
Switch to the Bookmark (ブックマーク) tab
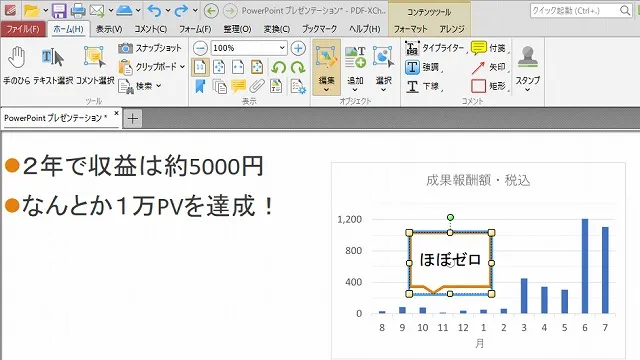(319, 29)
